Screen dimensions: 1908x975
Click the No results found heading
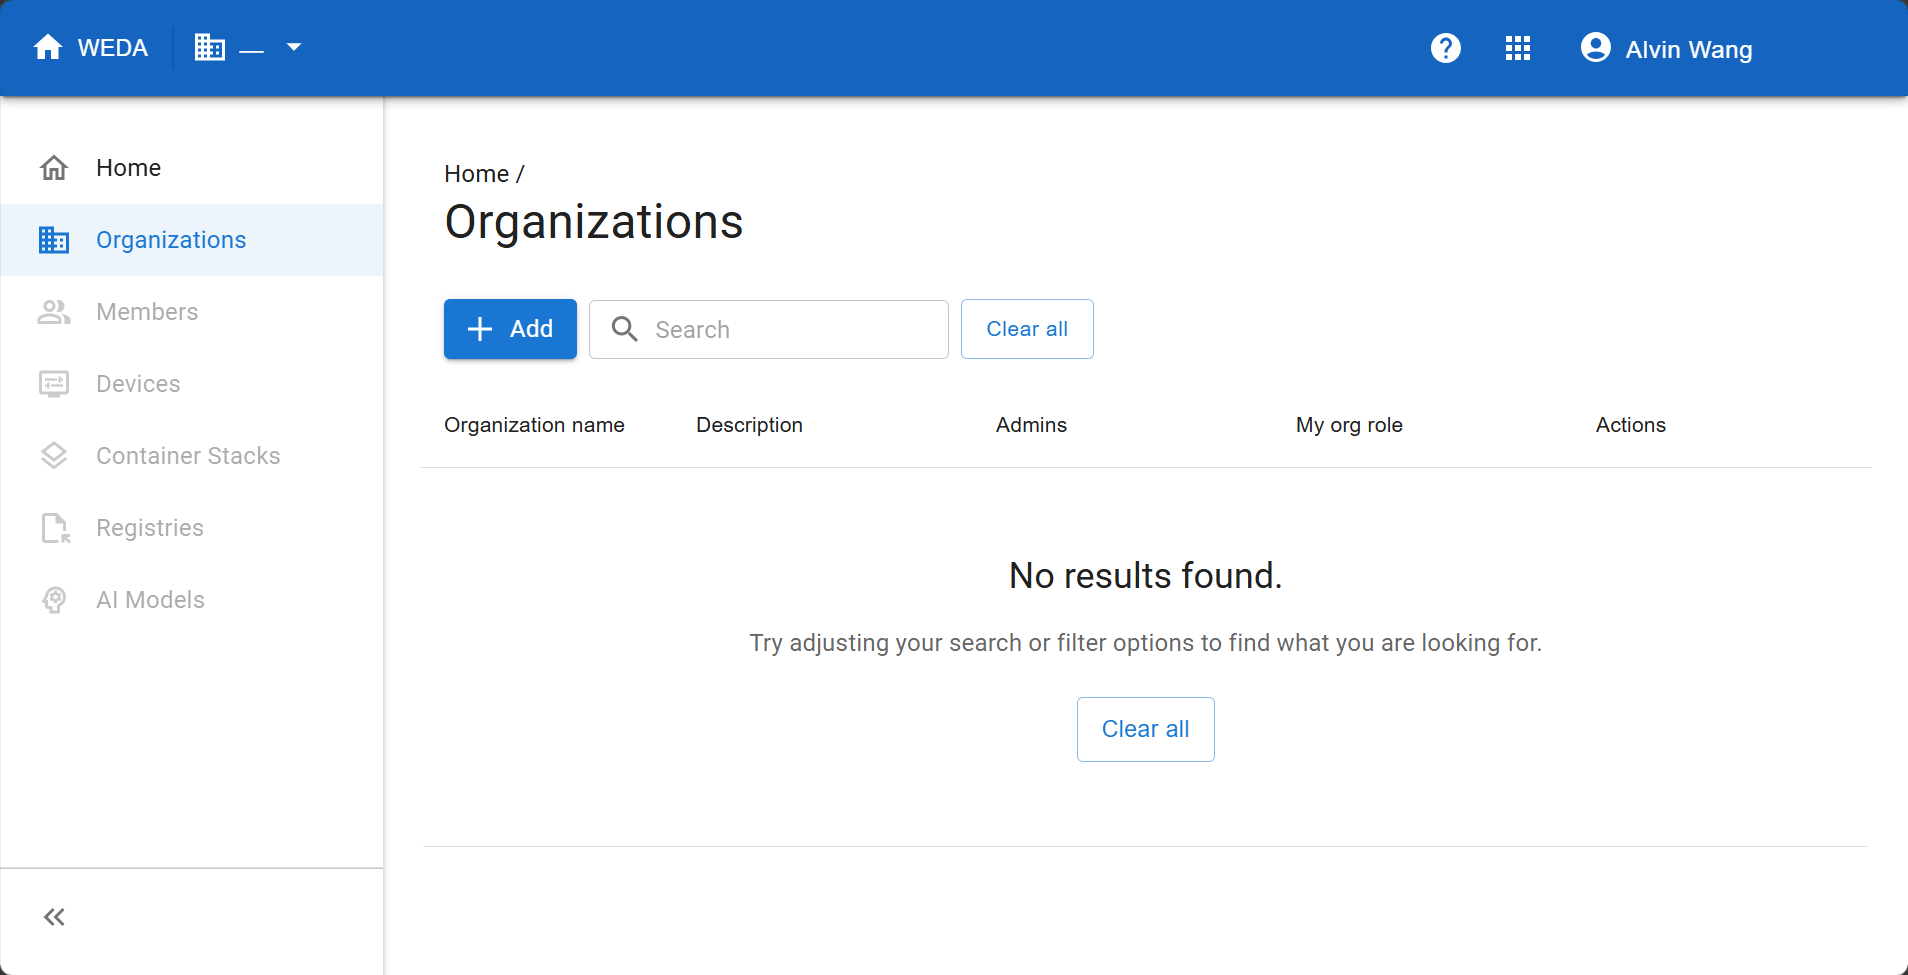pyautogui.click(x=1146, y=576)
